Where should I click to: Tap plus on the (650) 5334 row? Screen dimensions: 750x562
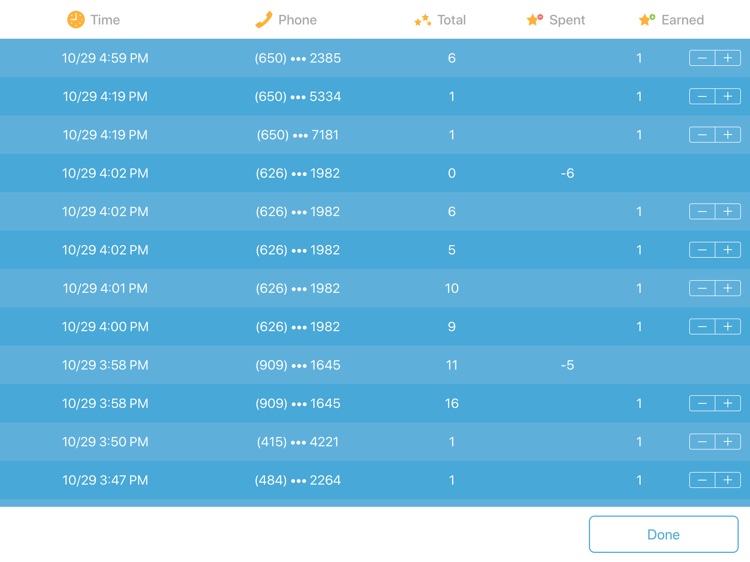click(728, 96)
